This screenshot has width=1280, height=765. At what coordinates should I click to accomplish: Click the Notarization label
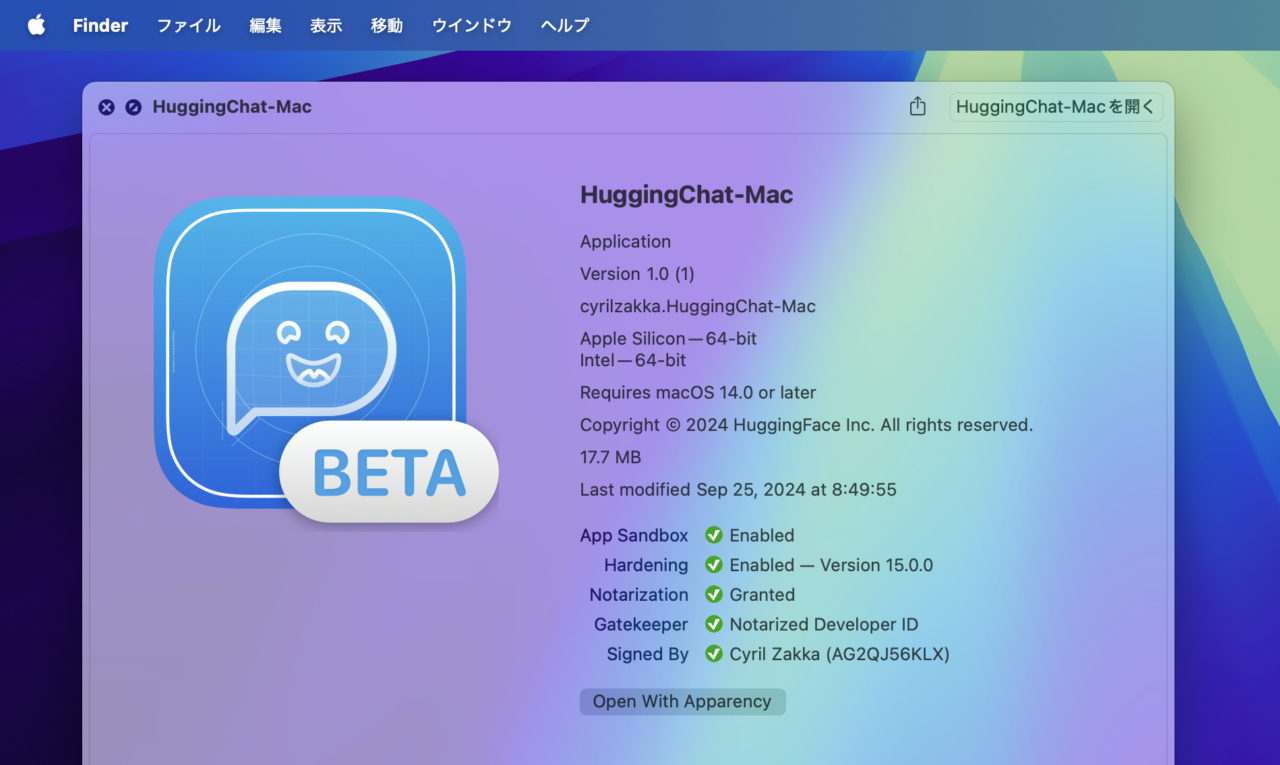[x=639, y=594]
